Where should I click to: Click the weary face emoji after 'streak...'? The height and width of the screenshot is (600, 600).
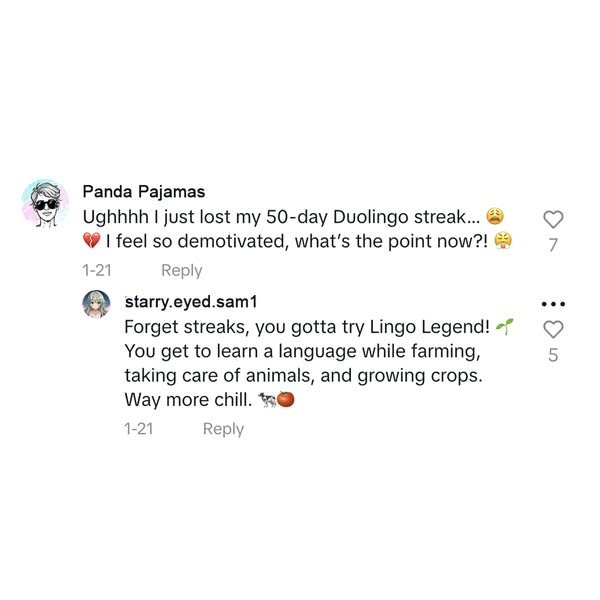pos(495,216)
